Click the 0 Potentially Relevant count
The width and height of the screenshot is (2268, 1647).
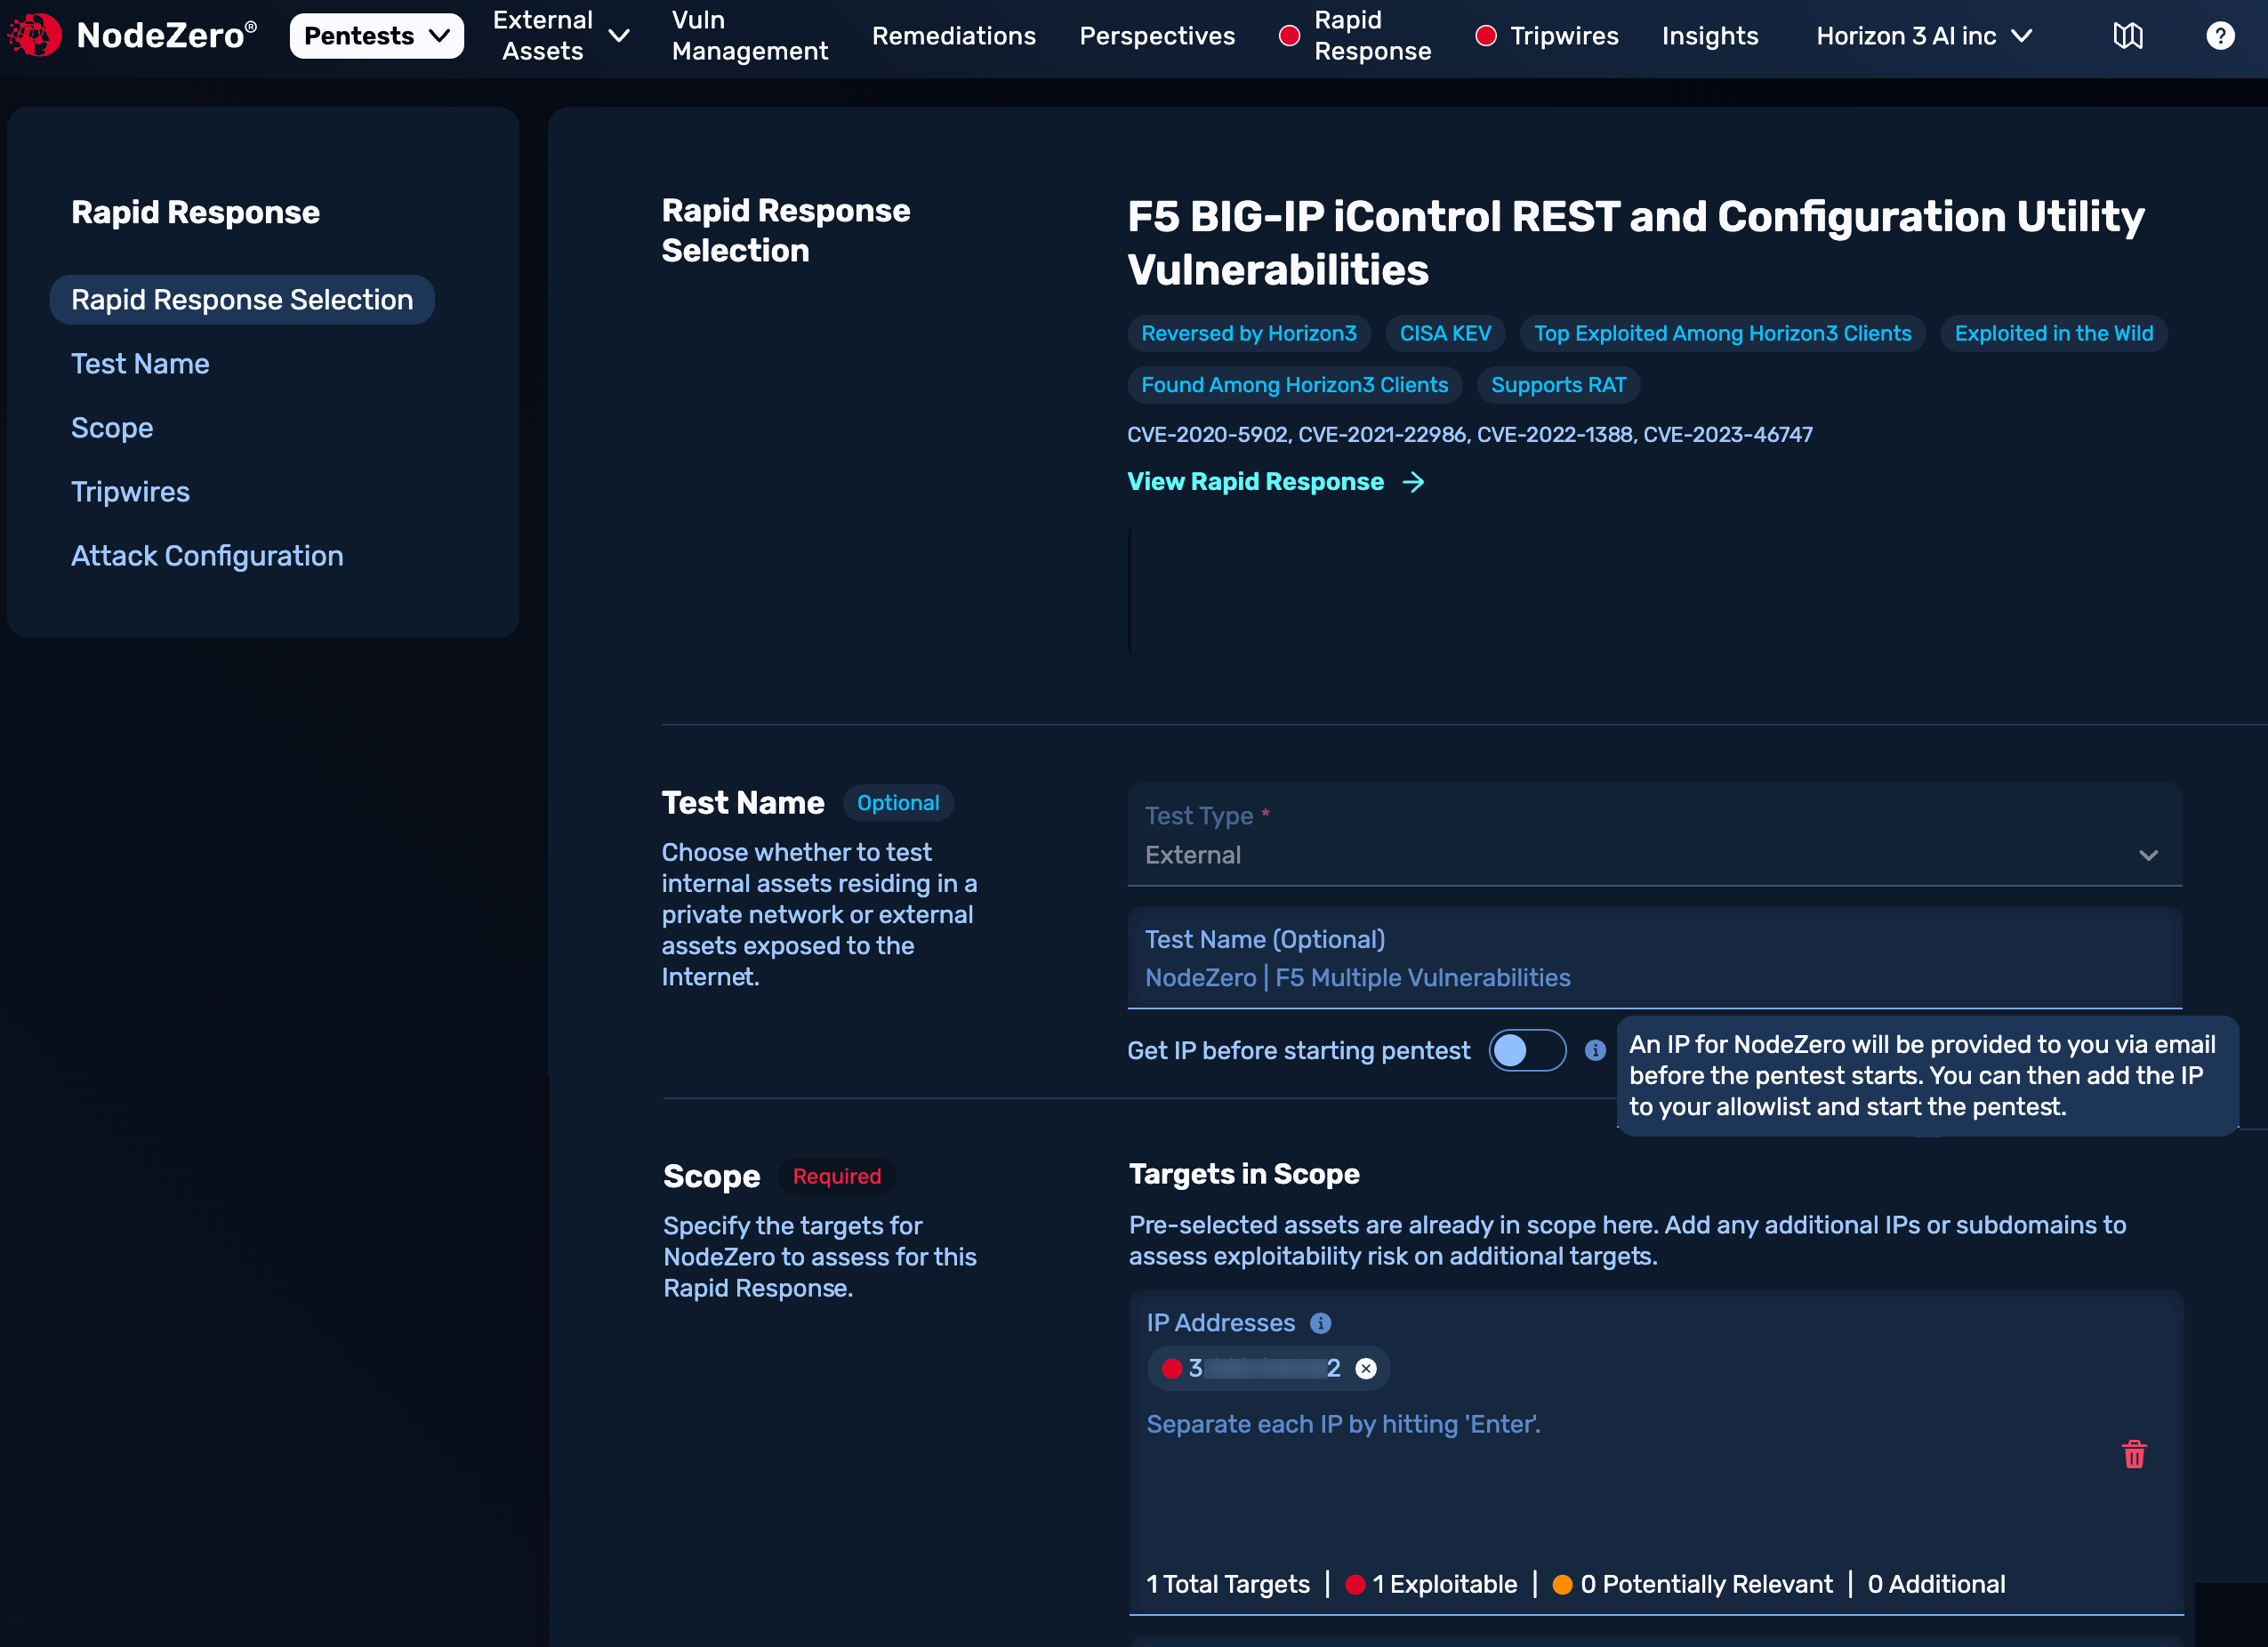click(x=1693, y=1584)
